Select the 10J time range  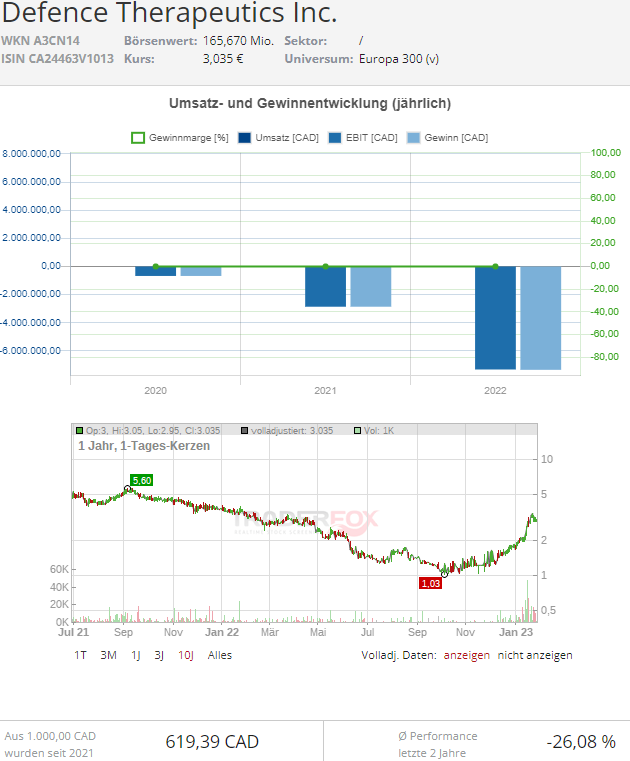point(186,655)
